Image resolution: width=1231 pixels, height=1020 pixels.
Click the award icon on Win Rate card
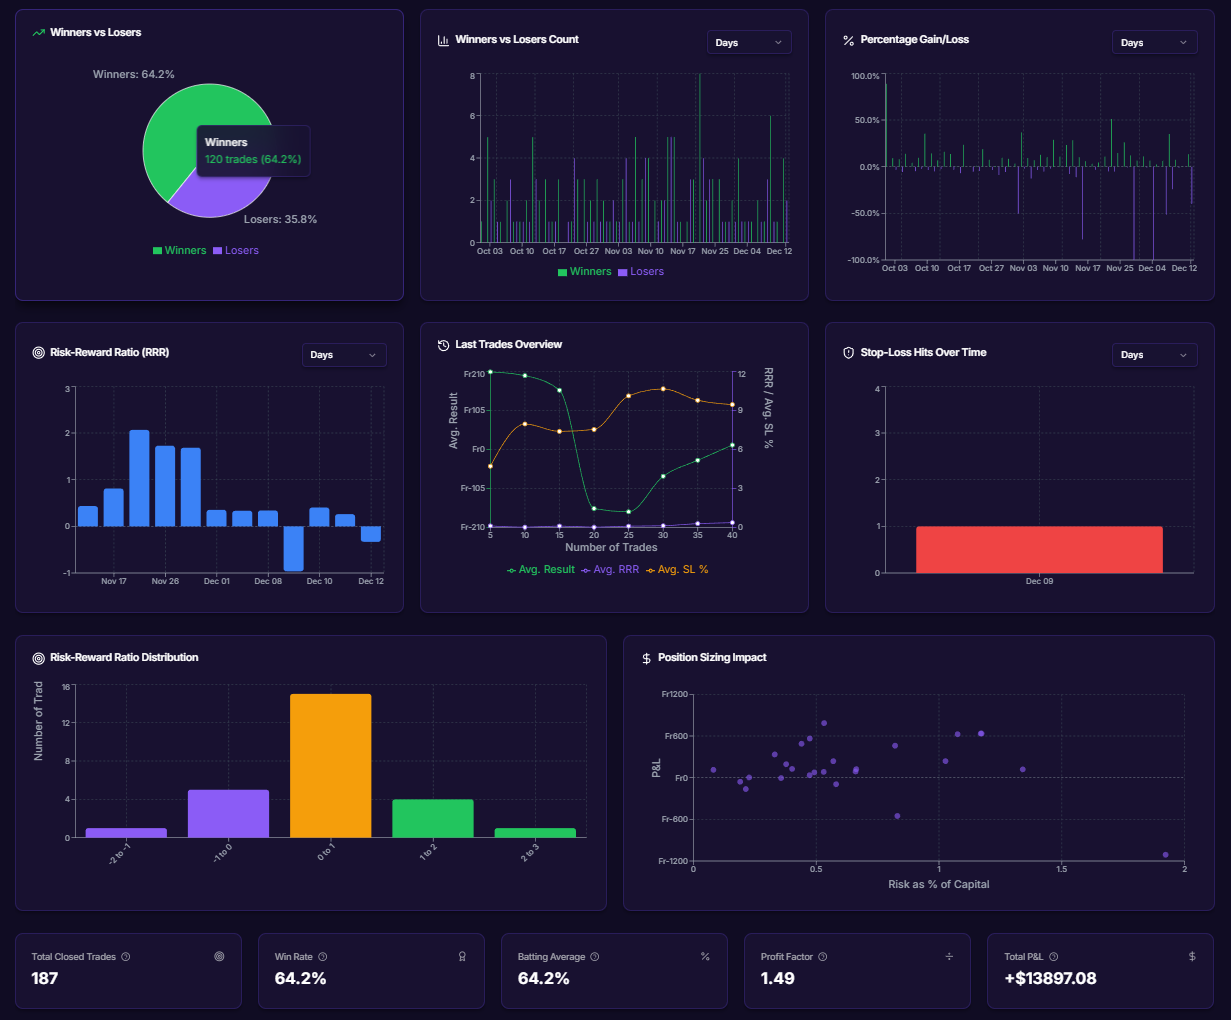click(462, 957)
